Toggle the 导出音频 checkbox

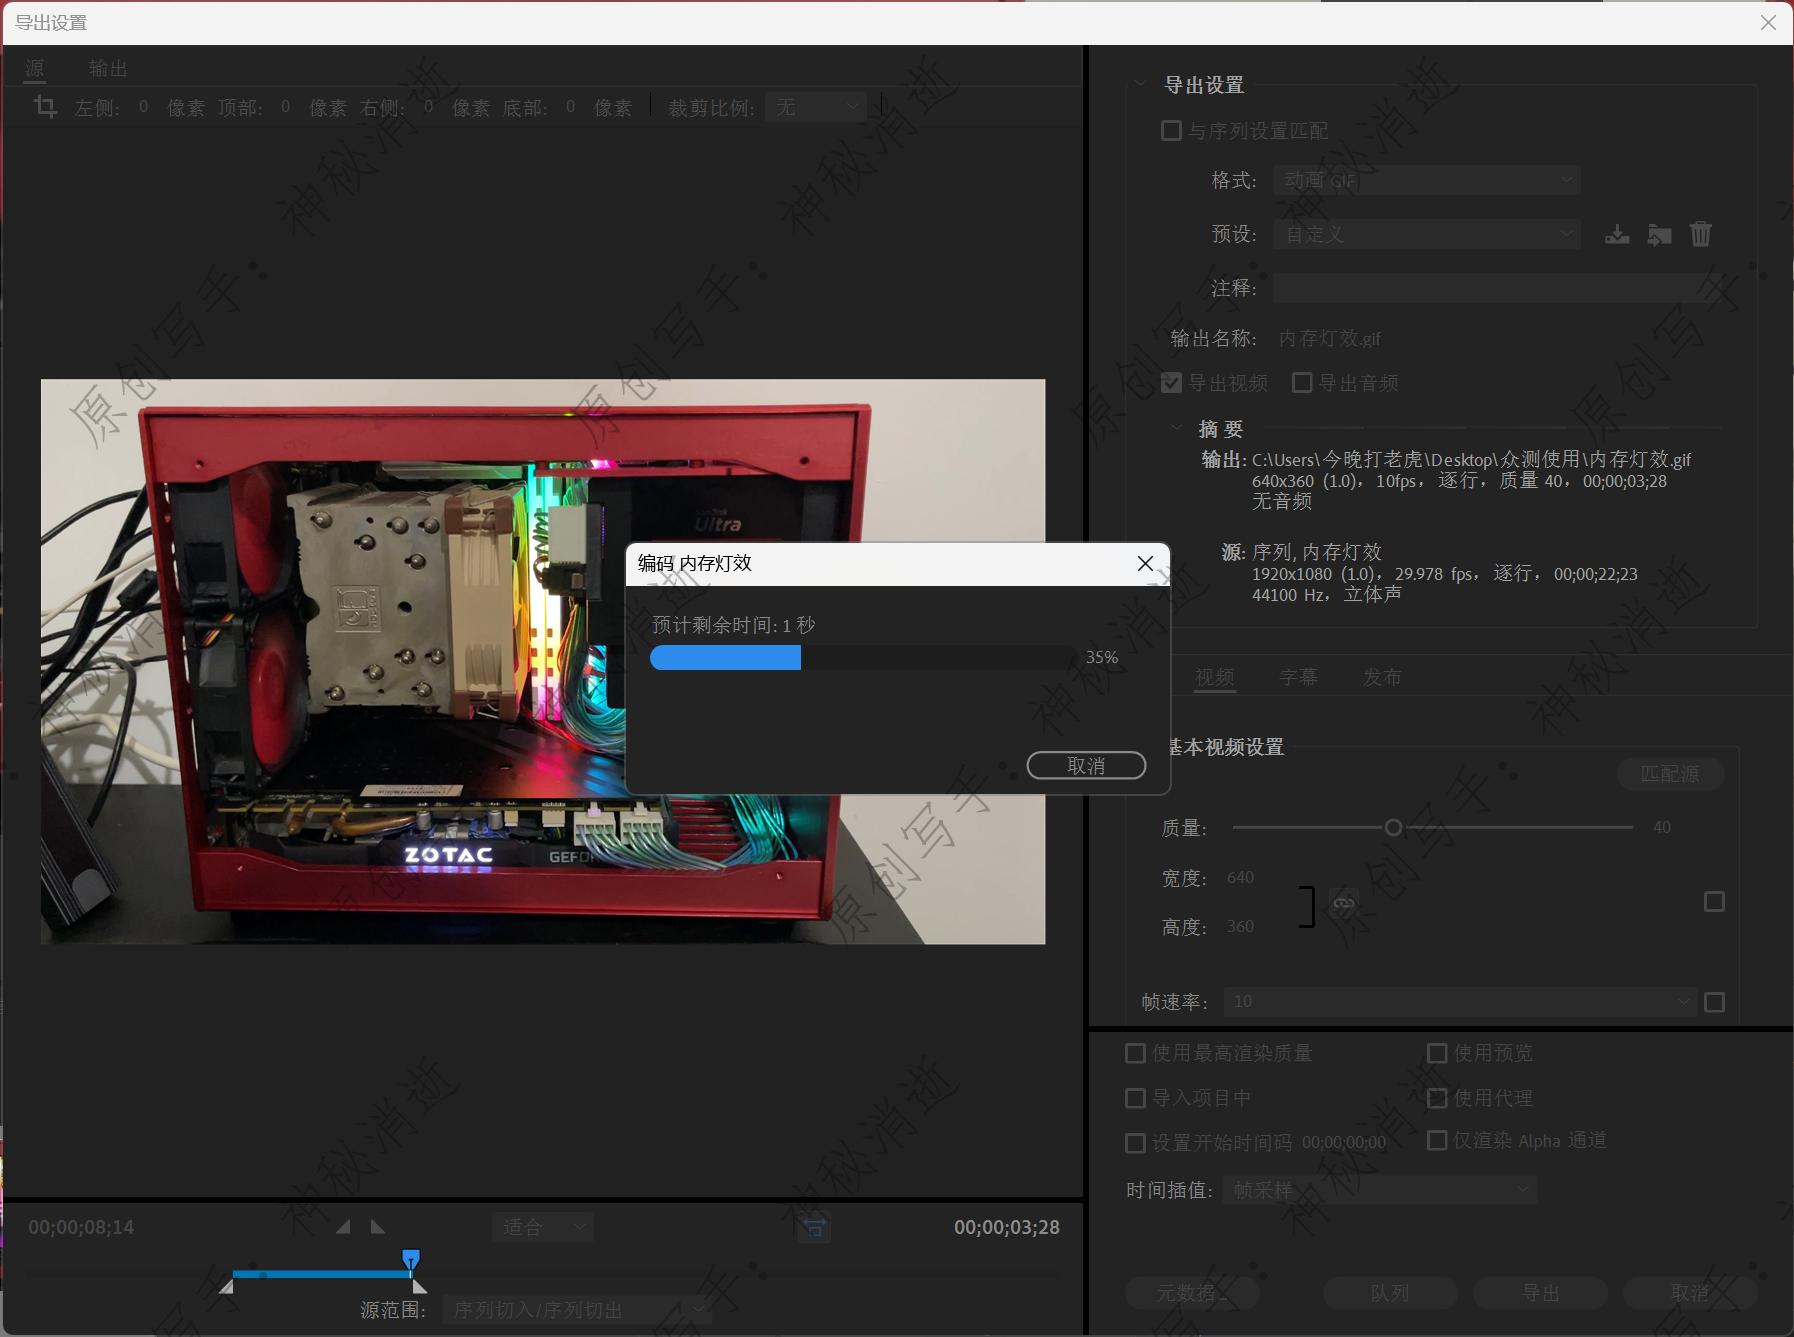(1302, 383)
